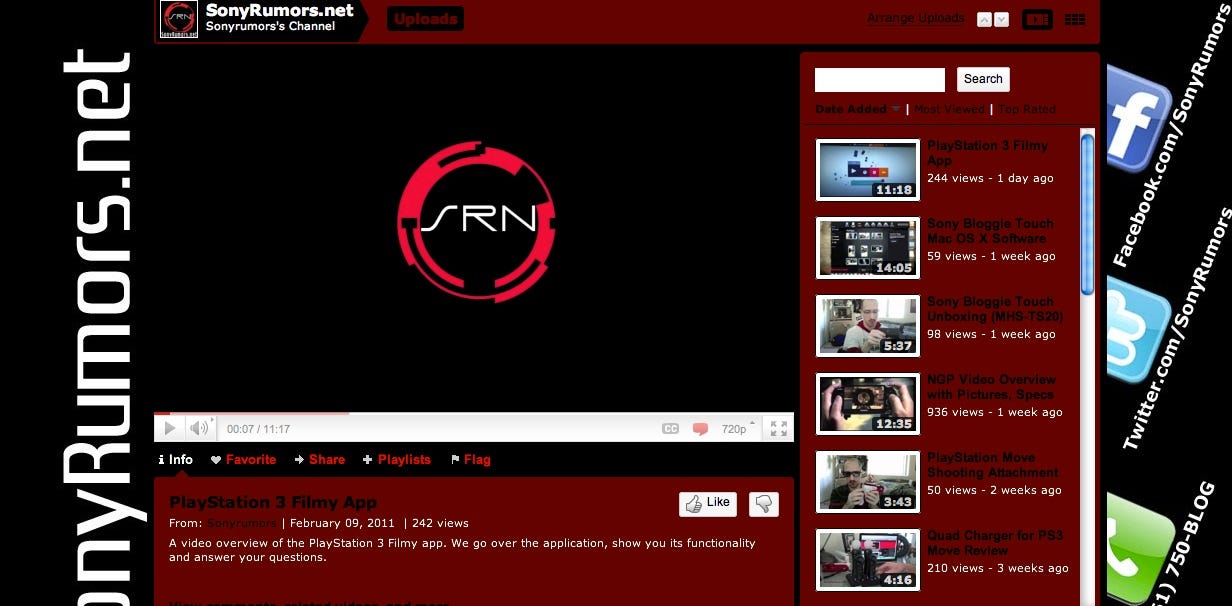1232x606 pixels.
Task: Click the Quad Charger for PS3 Move Review title
Action: 995,543
